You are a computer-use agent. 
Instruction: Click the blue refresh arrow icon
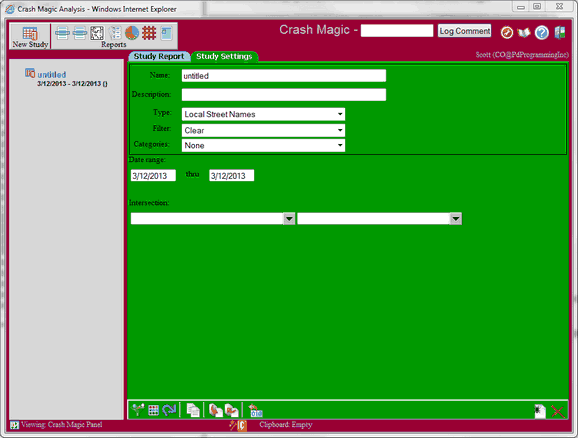pos(169,410)
